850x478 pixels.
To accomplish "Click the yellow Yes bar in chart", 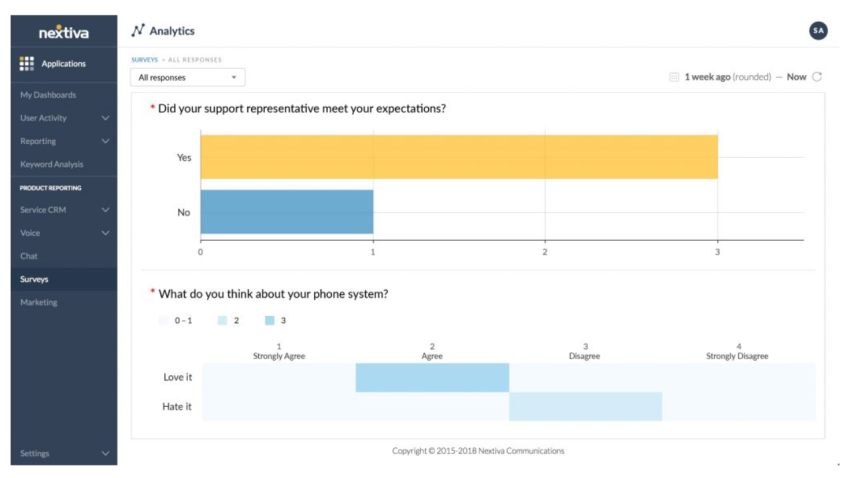I will click(x=459, y=157).
